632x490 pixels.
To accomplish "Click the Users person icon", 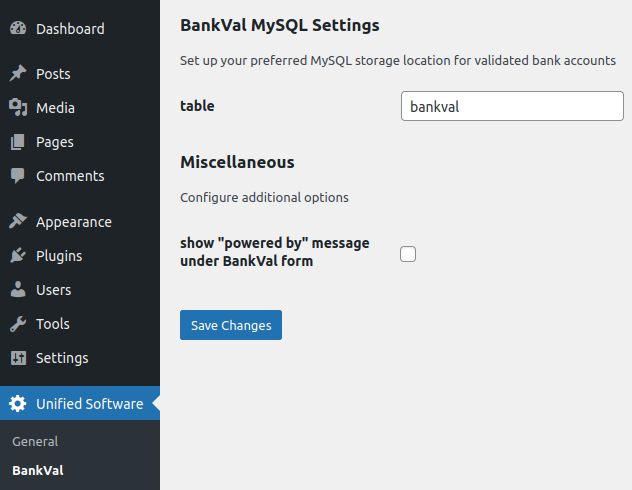I will pyautogui.click(x=18, y=289).
